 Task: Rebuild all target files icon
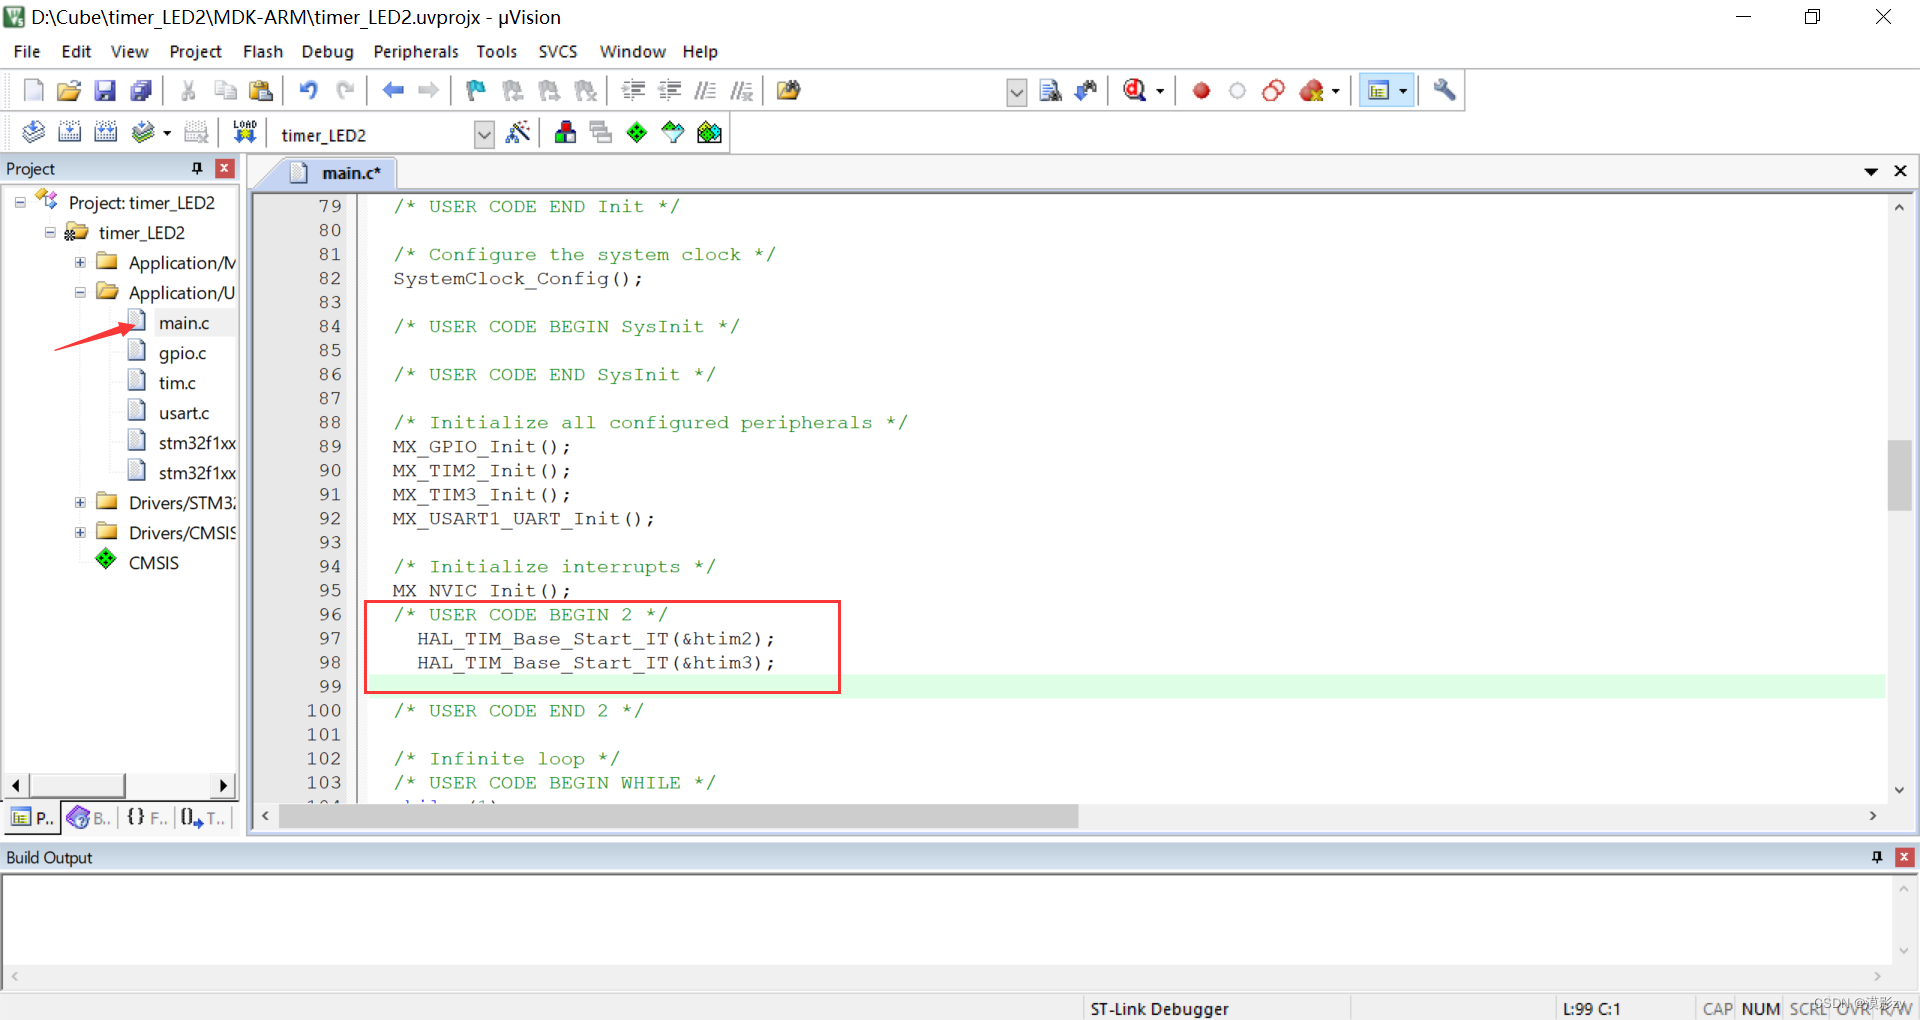click(x=105, y=132)
